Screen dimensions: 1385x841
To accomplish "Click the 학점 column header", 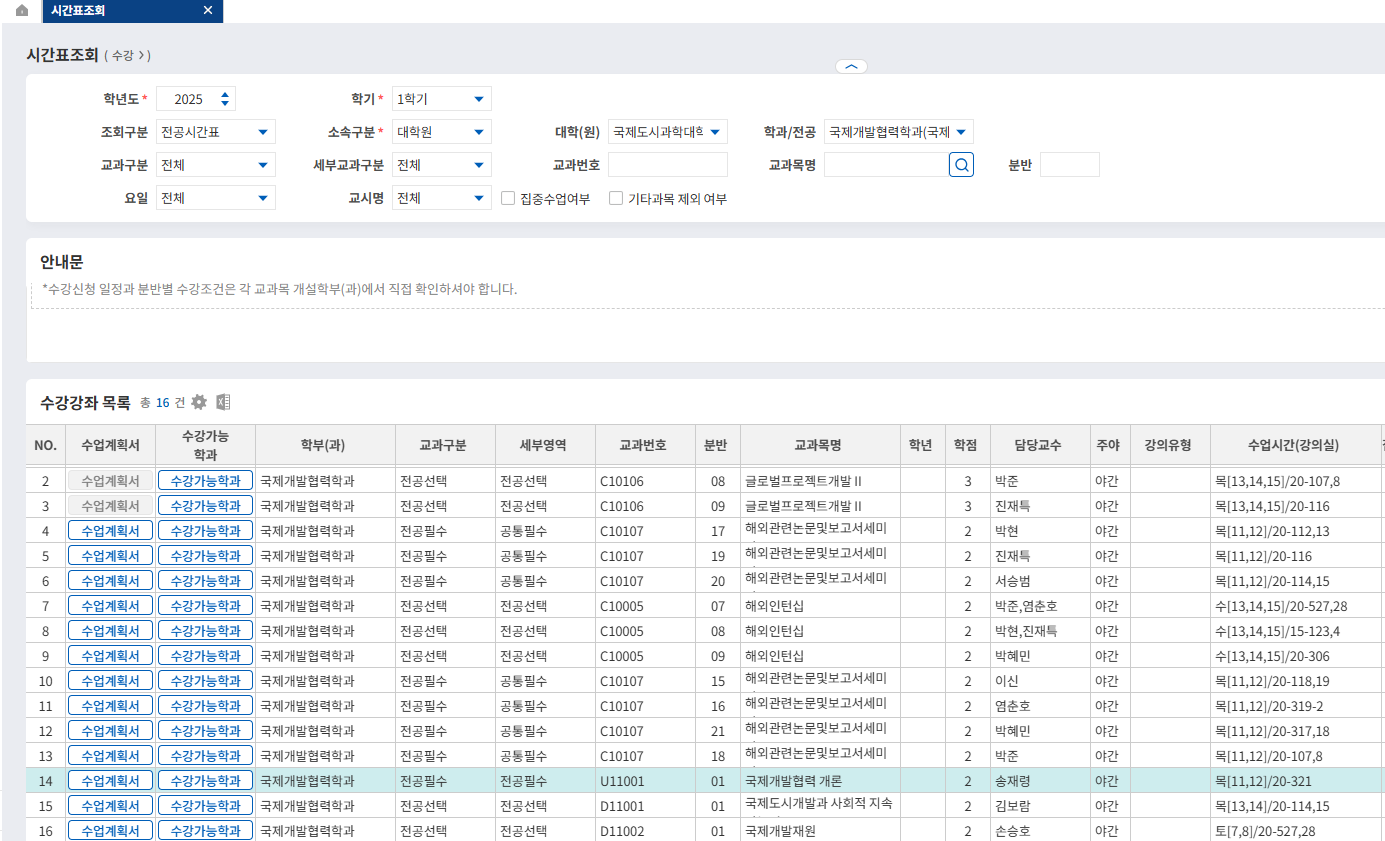I will 967,445.
